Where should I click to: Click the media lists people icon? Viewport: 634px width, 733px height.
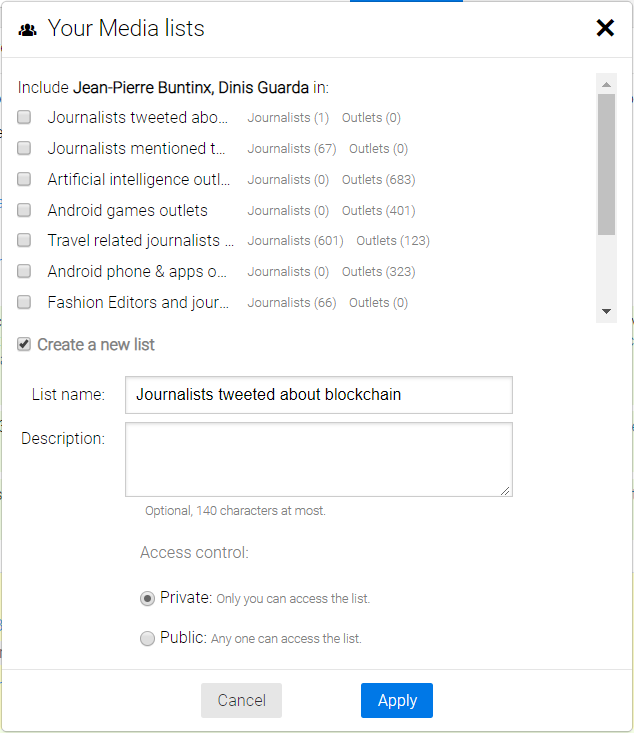(28, 30)
